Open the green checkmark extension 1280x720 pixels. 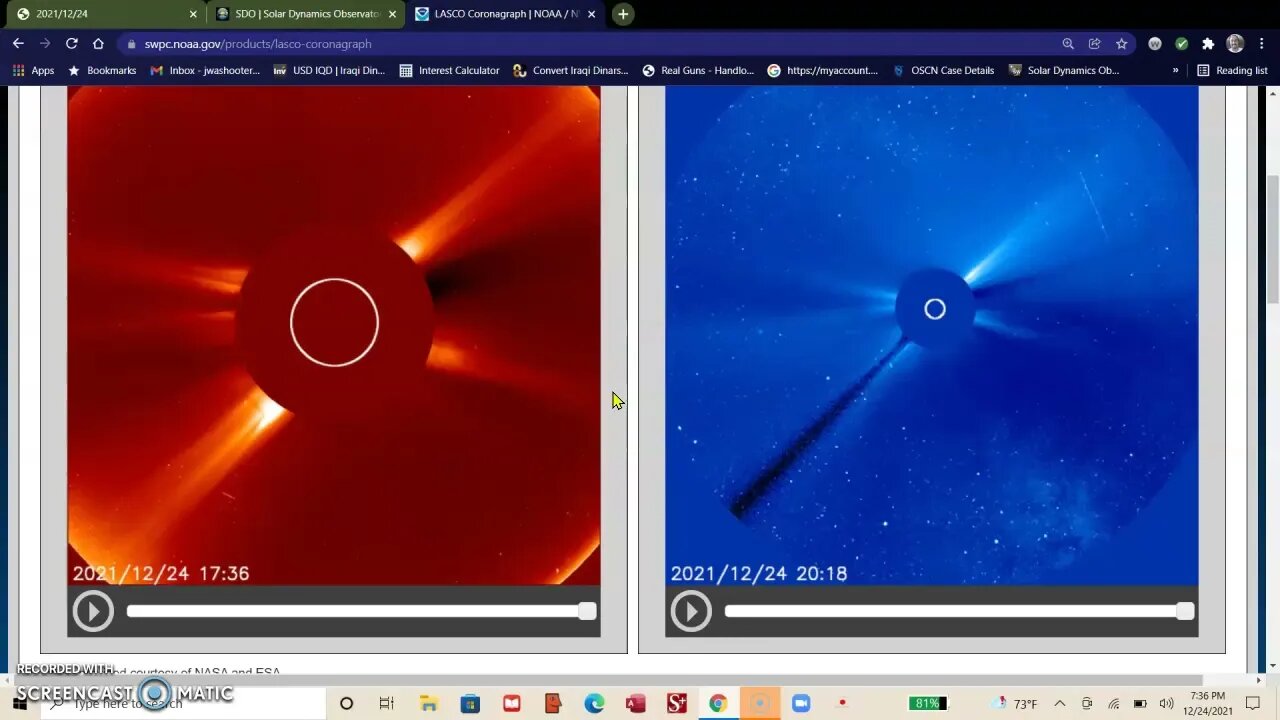(x=1181, y=44)
